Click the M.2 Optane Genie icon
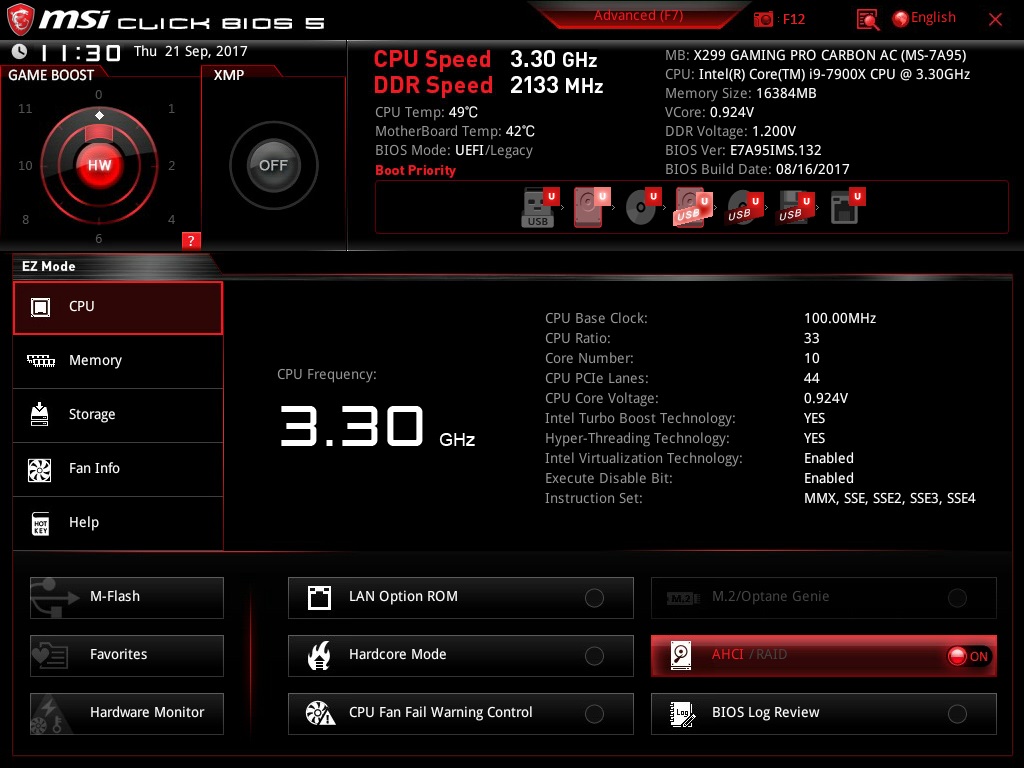 tap(683, 598)
